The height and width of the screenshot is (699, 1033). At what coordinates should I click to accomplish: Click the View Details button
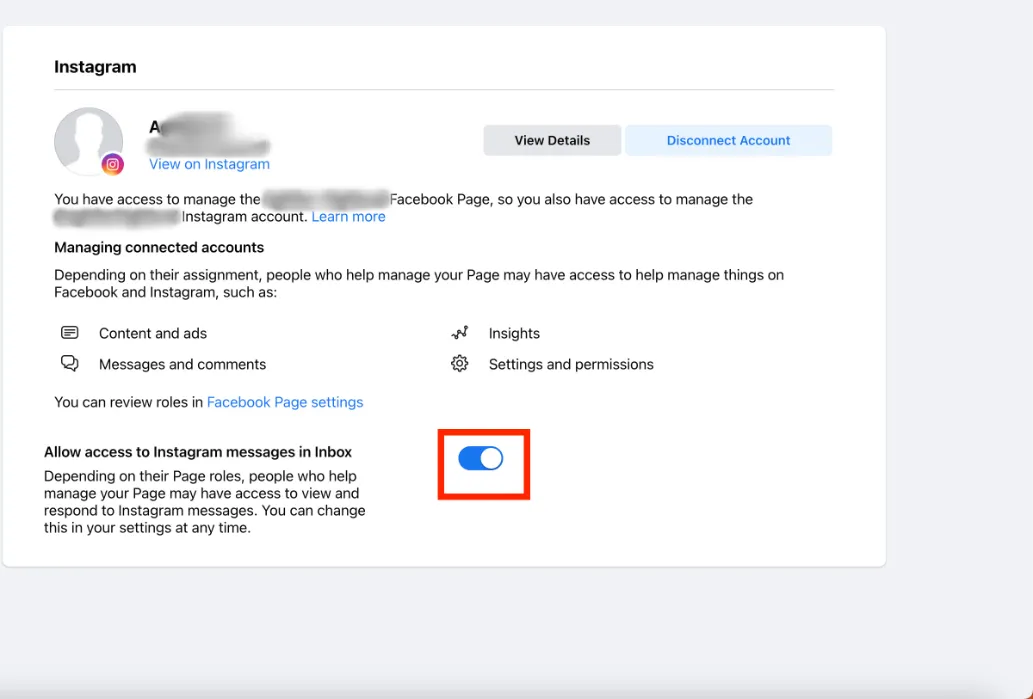552,140
